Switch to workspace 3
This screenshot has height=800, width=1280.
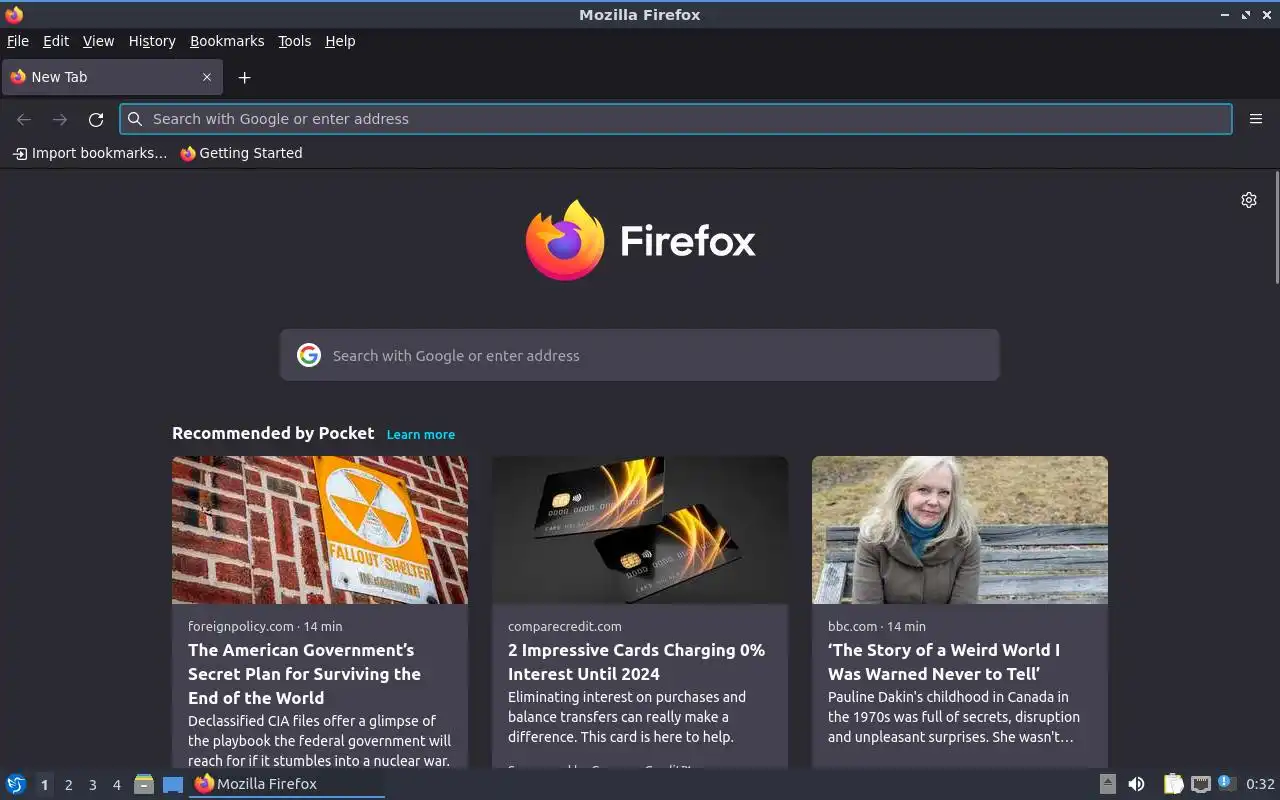pyautogui.click(x=92, y=785)
